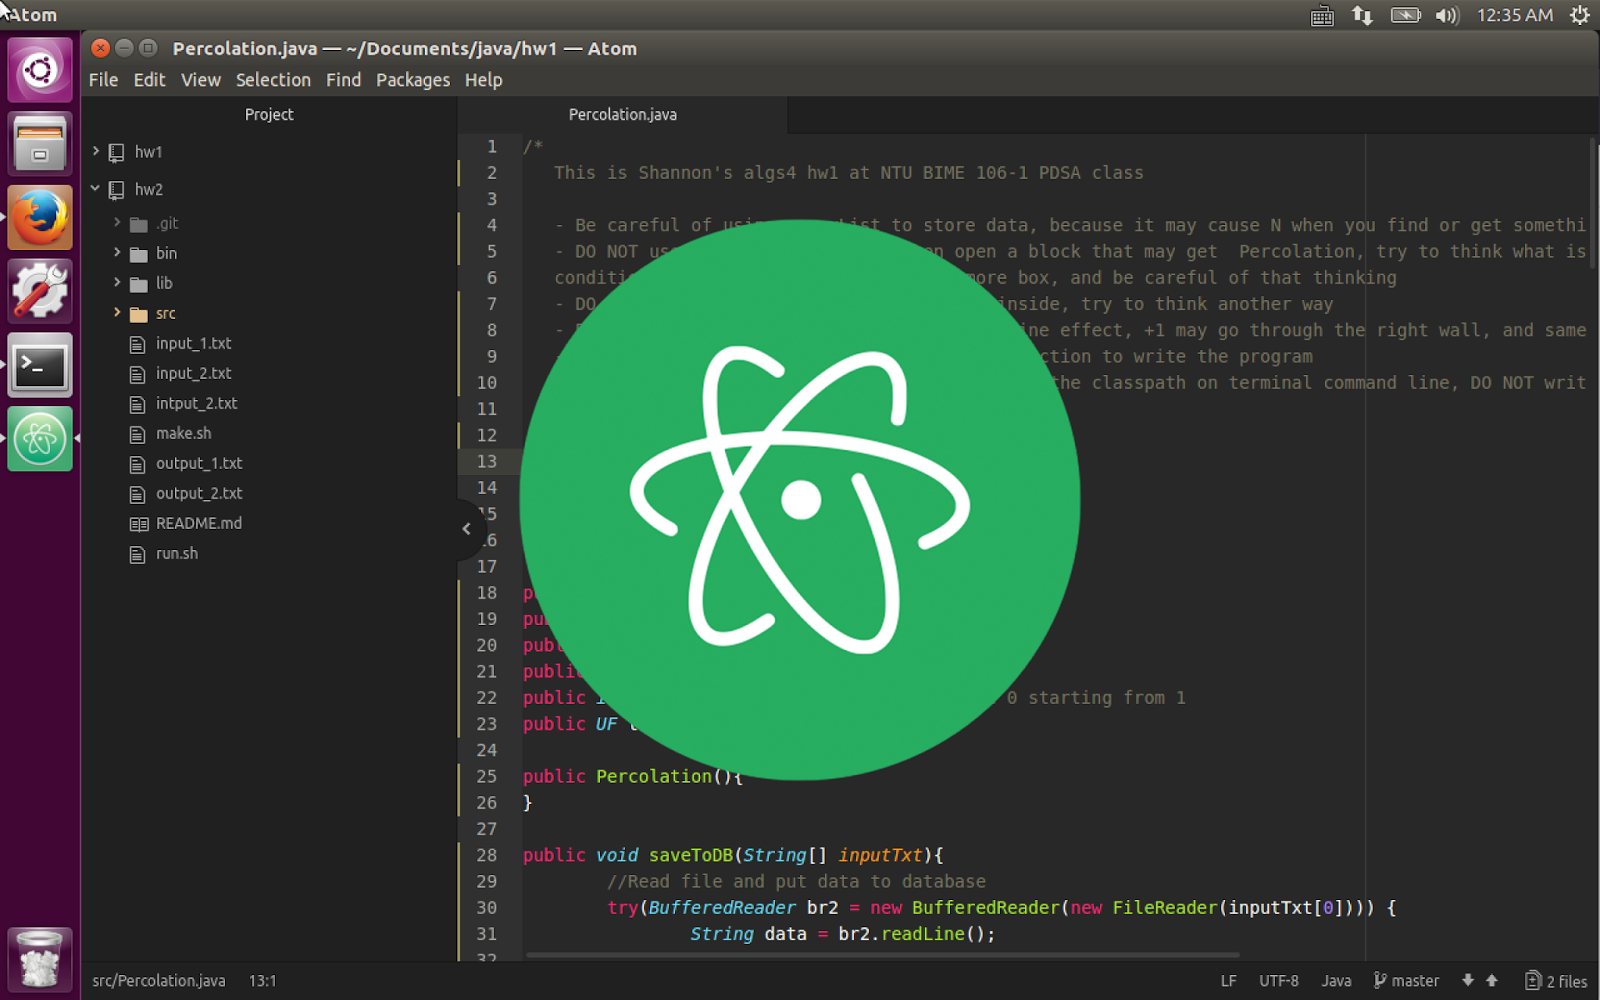Expand the src folder chevron
The width and height of the screenshot is (1600, 1000).
[117, 312]
